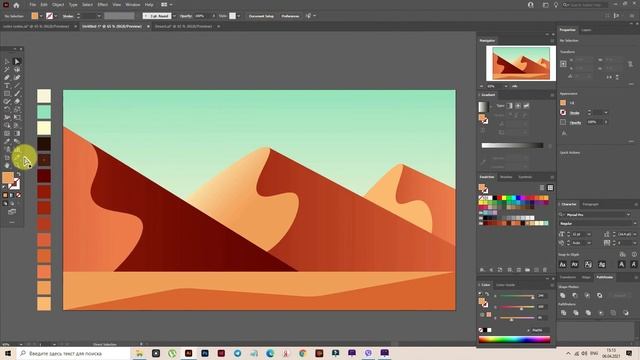
Task: Open stroke color dropdown in control bar
Action: point(56,16)
